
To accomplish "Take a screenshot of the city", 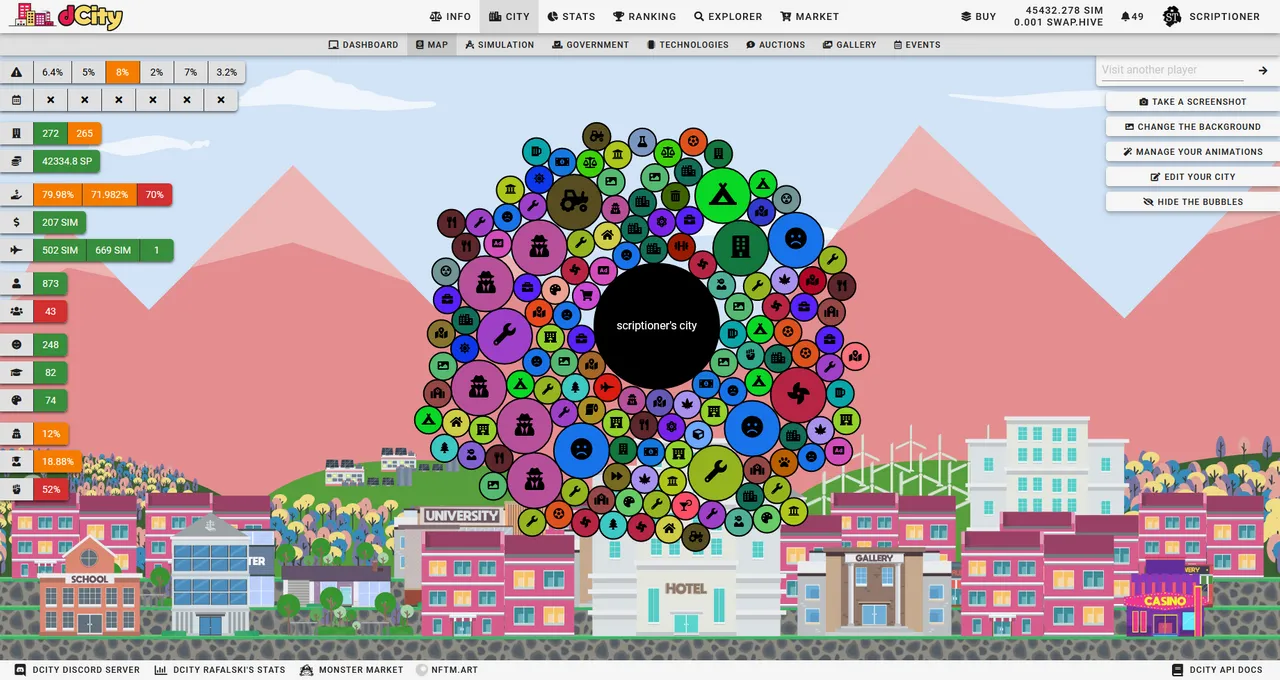I will pos(1193,102).
